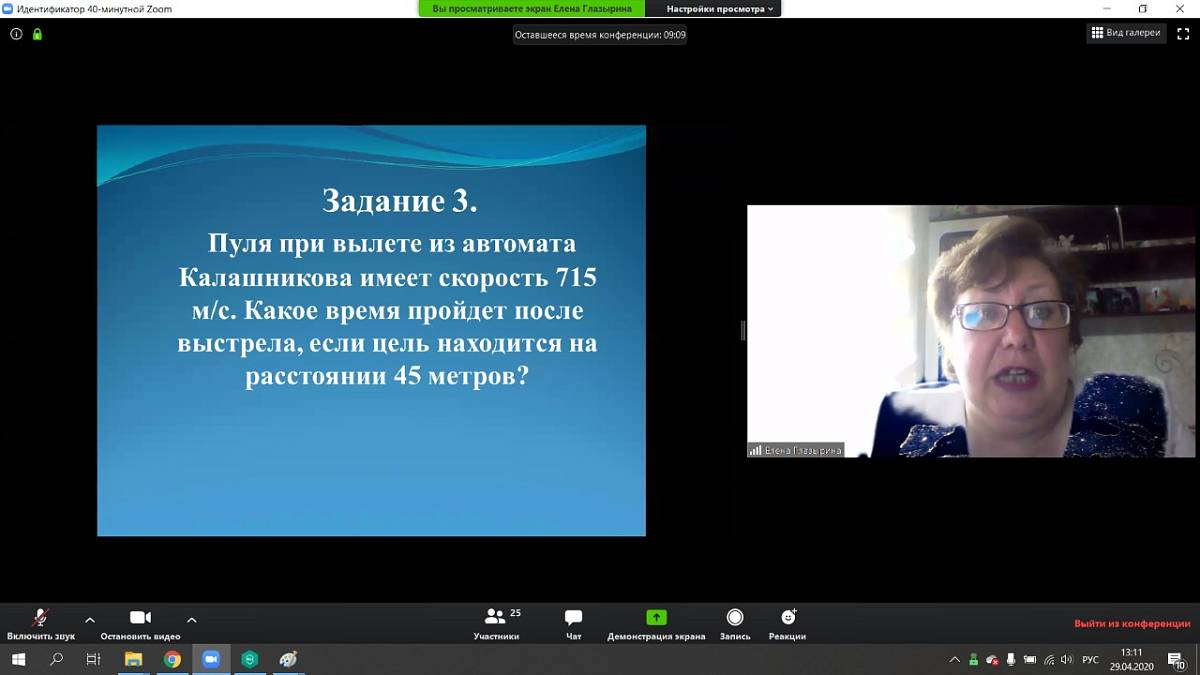Open Google Chrome from the taskbar
Image resolution: width=1200 pixels, height=675 pixels.
[172, 659]
